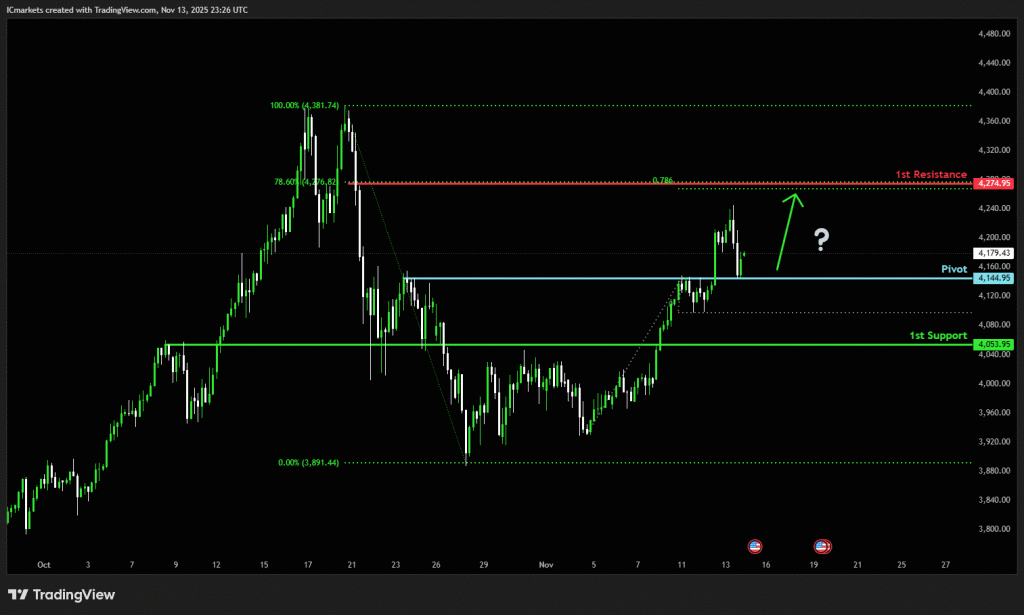
Task: Select the current price label 4,179.43
Action: [996, 254]
